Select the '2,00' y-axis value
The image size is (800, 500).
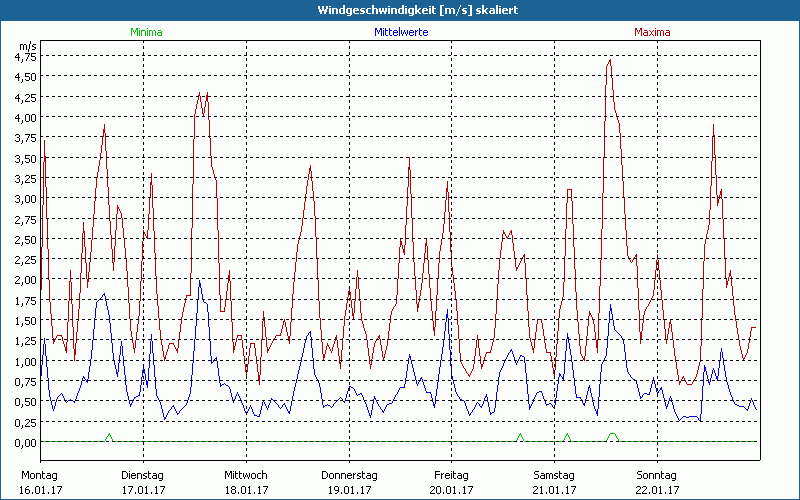pos(26,280)
